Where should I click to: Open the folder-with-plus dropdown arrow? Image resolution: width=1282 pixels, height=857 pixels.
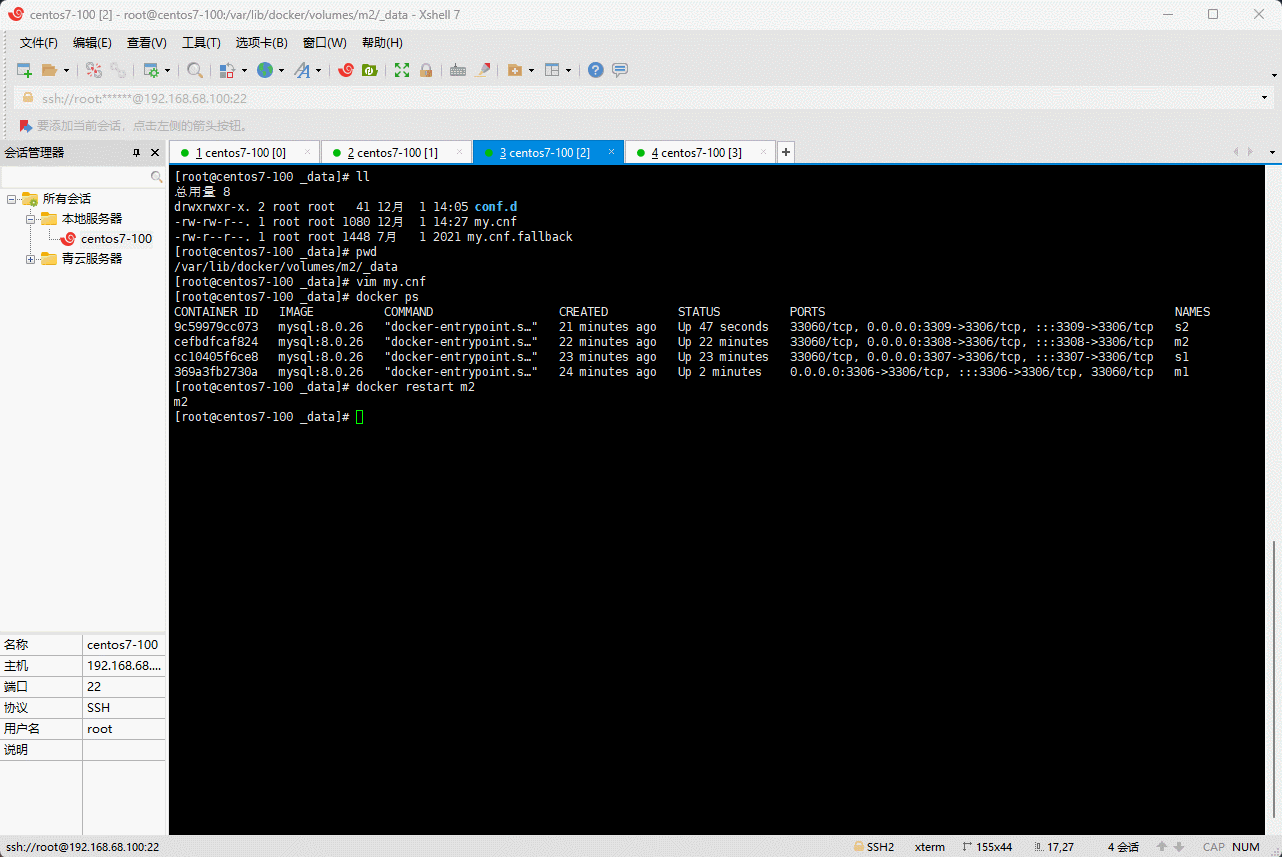pyautogui.click(x=532, y=70)
